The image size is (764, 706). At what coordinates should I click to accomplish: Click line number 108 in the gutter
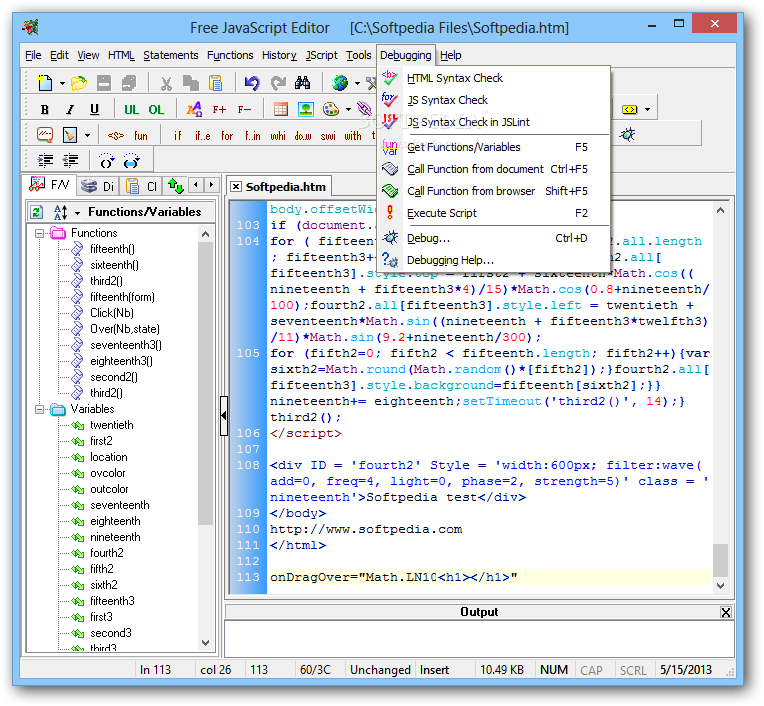pyautogui.click(x=248, y=465)
